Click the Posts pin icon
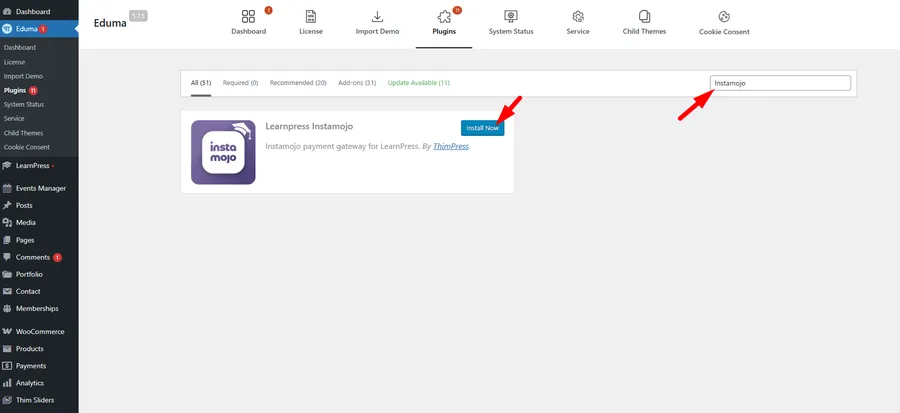 [7, 205]
